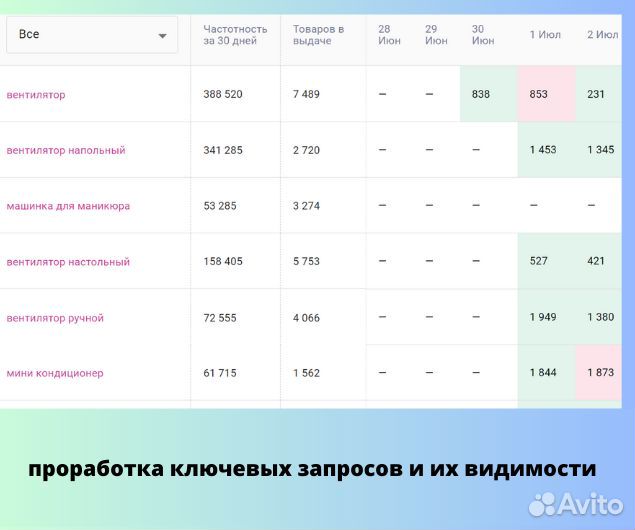Click position cell 1 453
Screen dimensions: 635x530
[x=547, y=150]
